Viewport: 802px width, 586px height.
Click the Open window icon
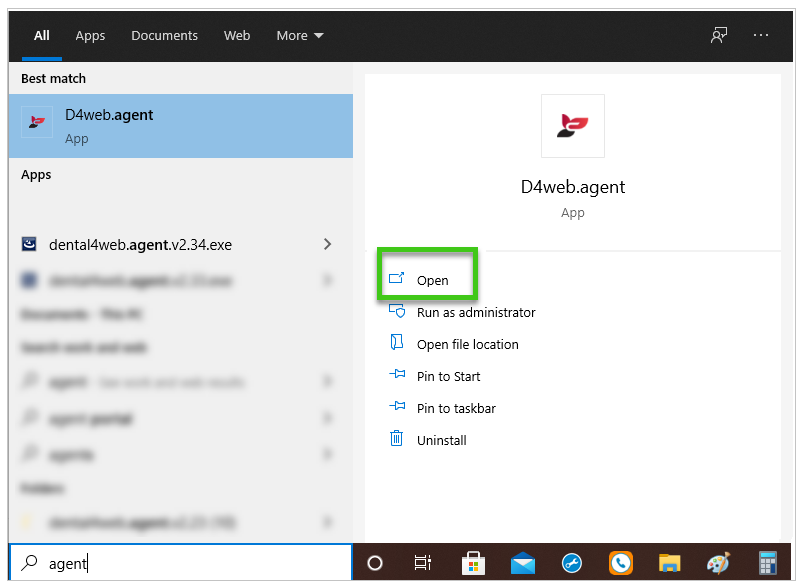tap(396, 278)
